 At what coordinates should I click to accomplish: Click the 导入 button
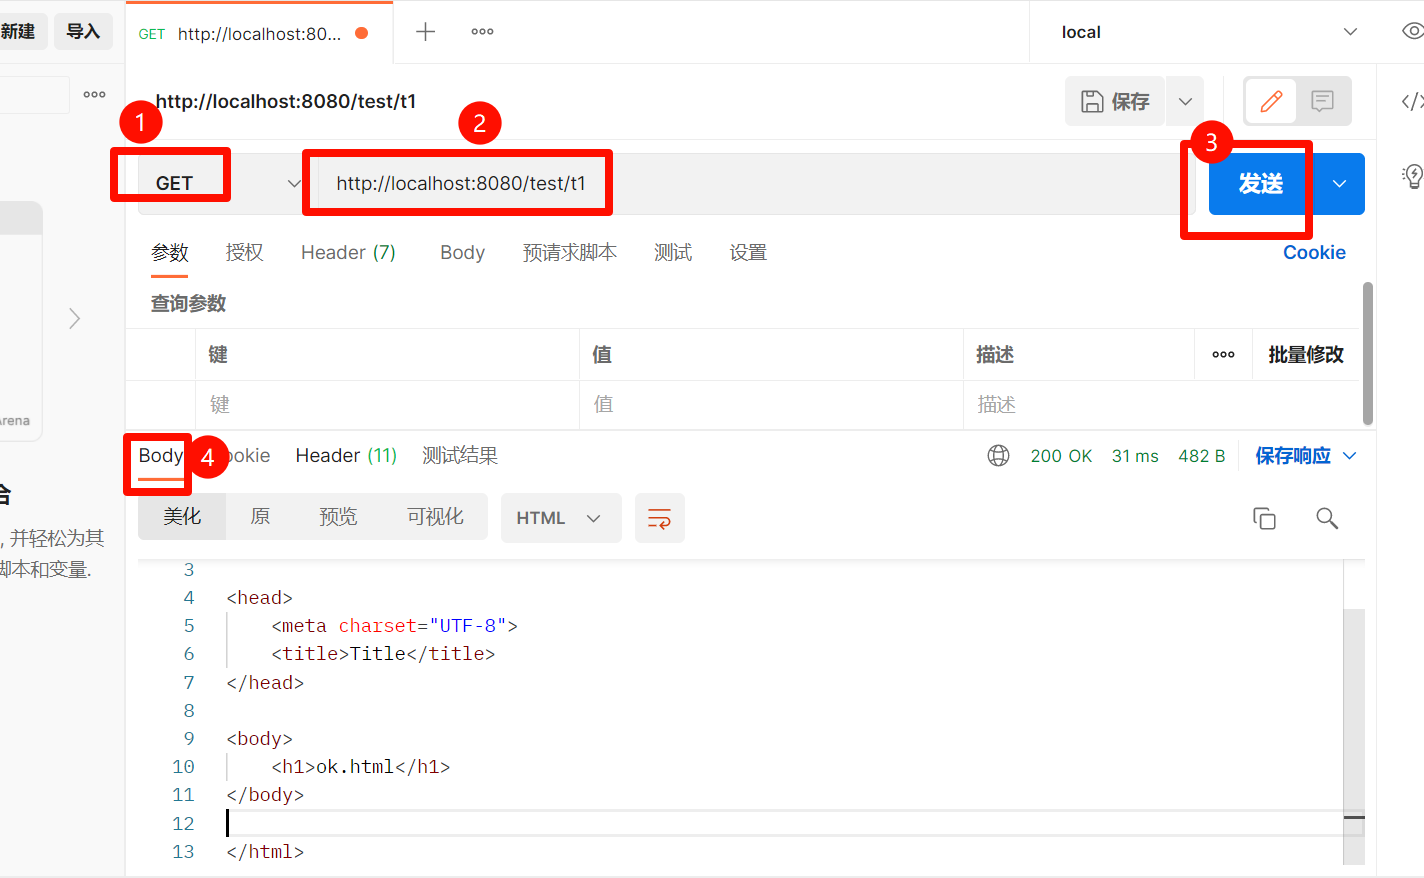click(83, 32)
